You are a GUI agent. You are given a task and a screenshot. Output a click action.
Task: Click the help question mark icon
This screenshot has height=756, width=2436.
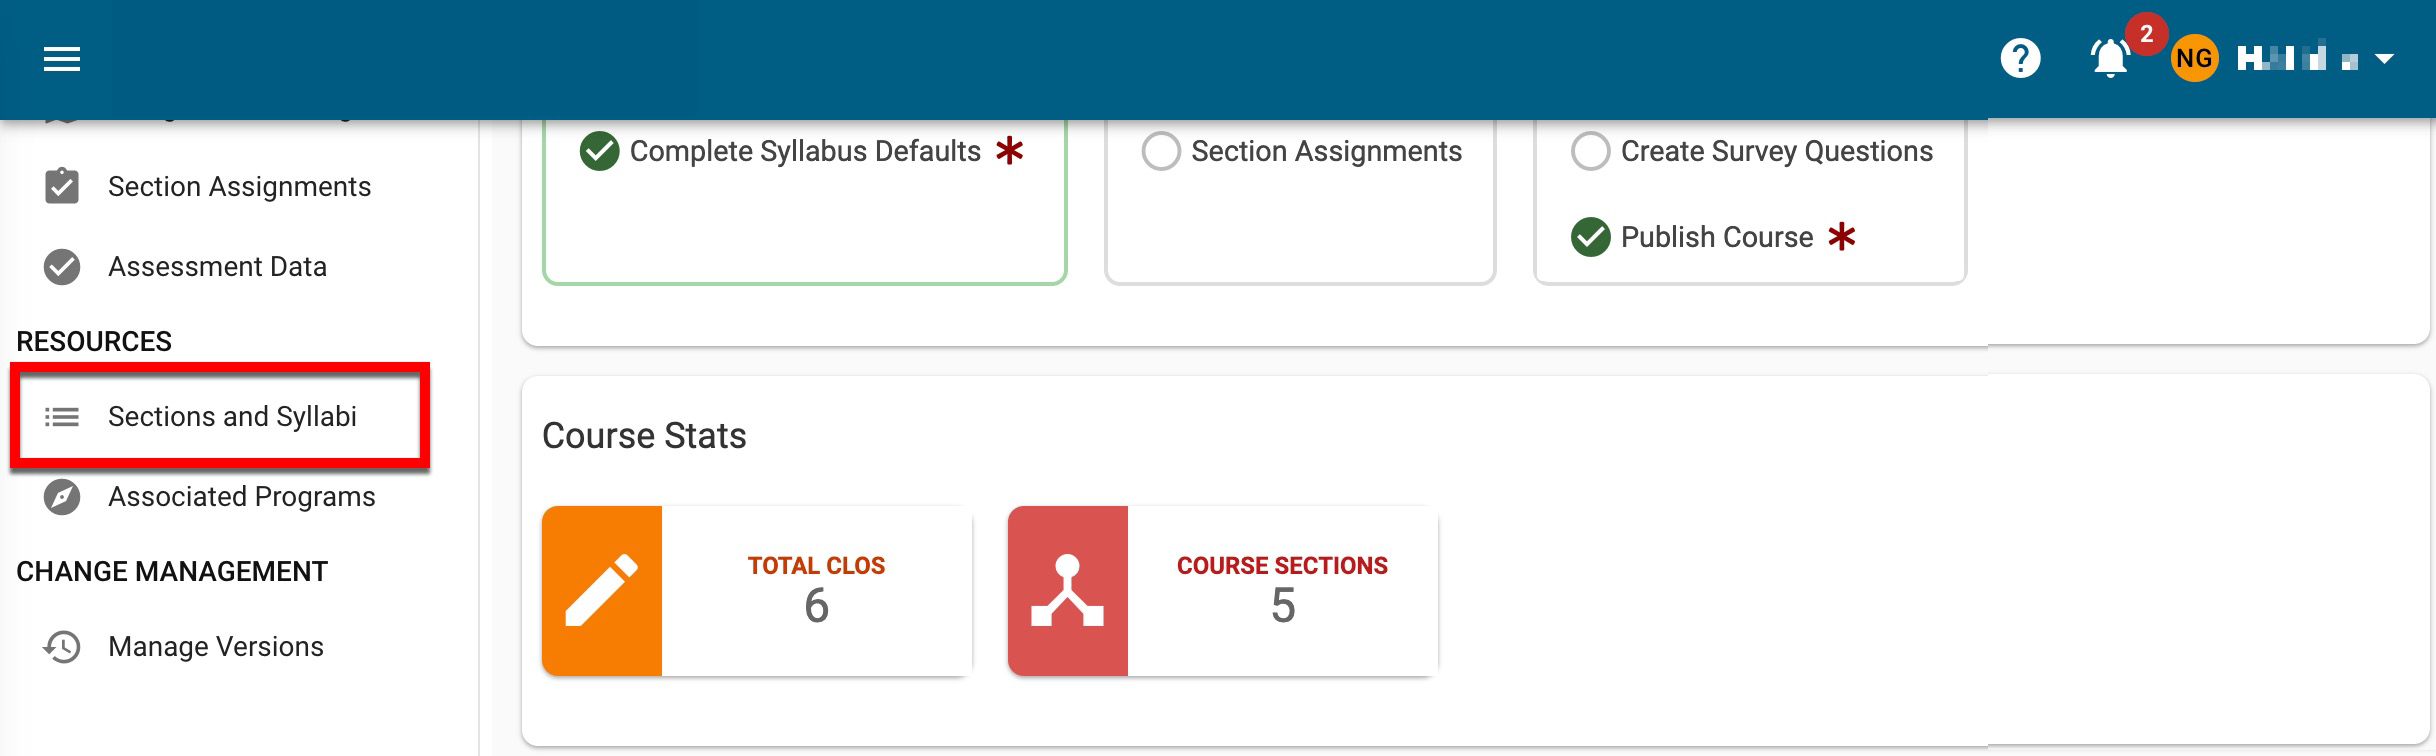coord(2020,58)
